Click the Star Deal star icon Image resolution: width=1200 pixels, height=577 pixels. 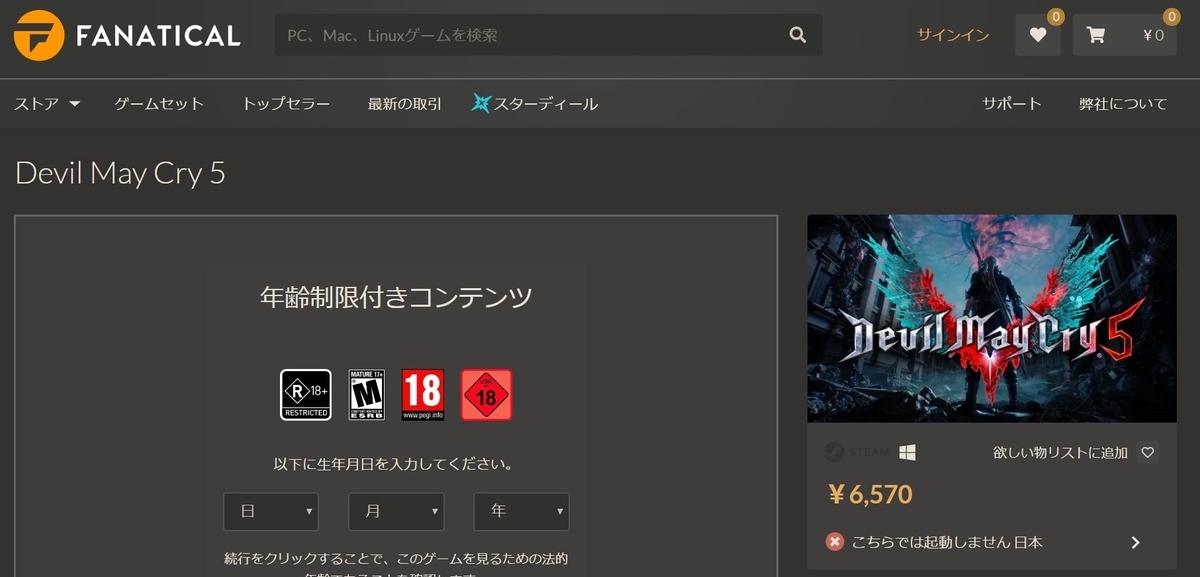482,103
